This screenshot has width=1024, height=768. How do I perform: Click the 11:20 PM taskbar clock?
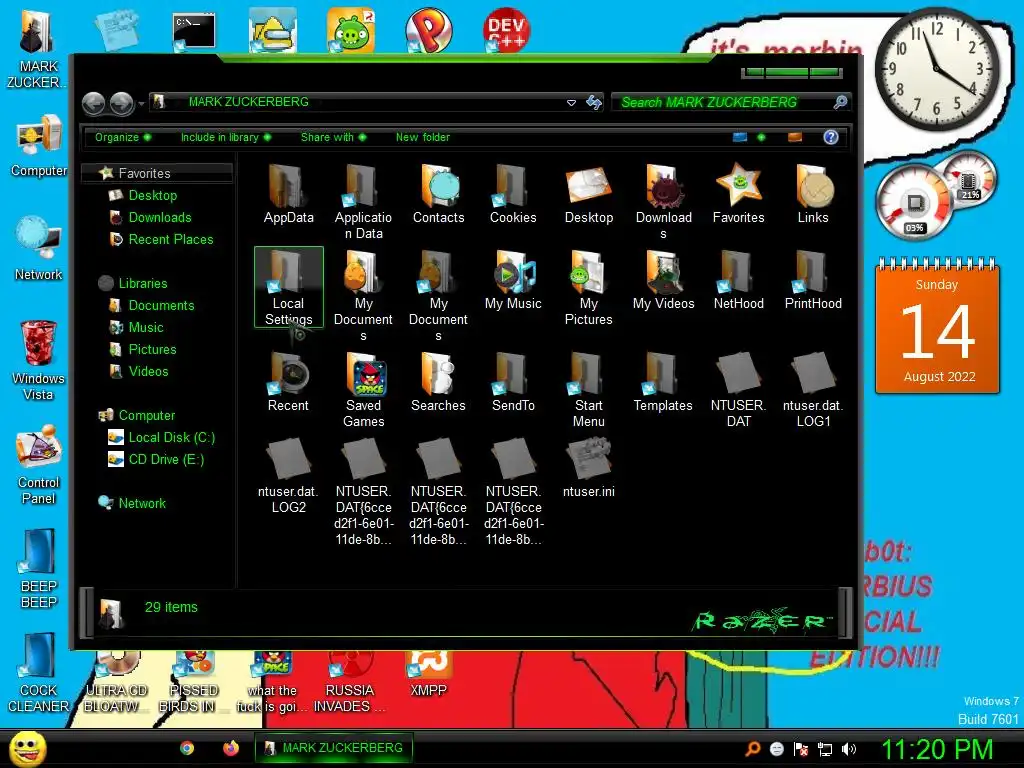[937, 749]
